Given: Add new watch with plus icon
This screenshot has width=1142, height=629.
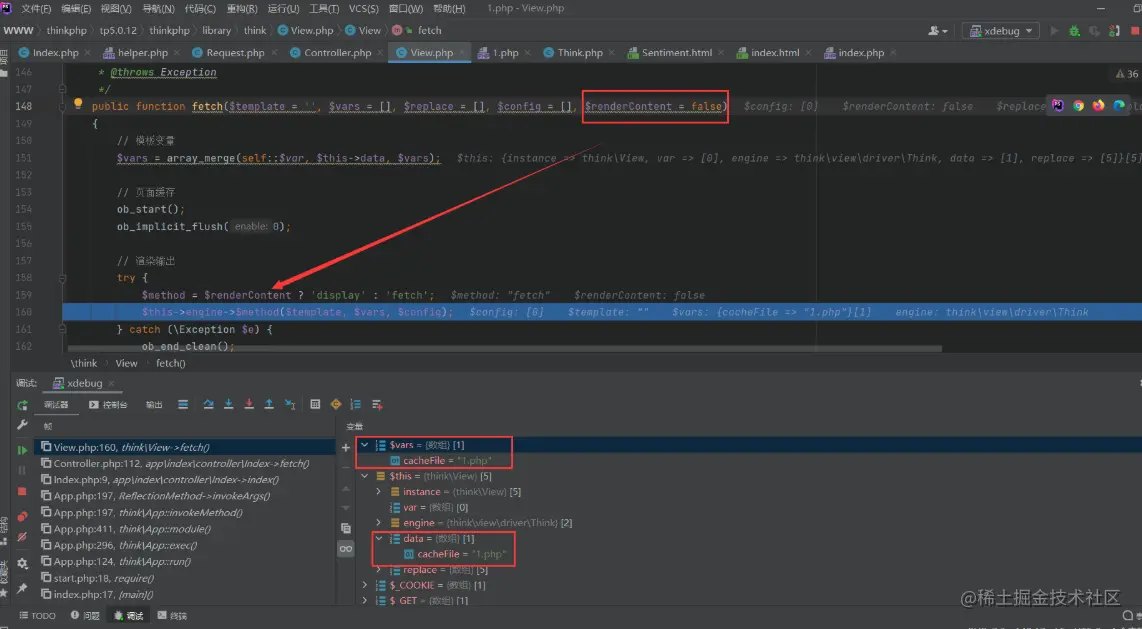Looking at the screenshot, I should click(x=346, y=447).
